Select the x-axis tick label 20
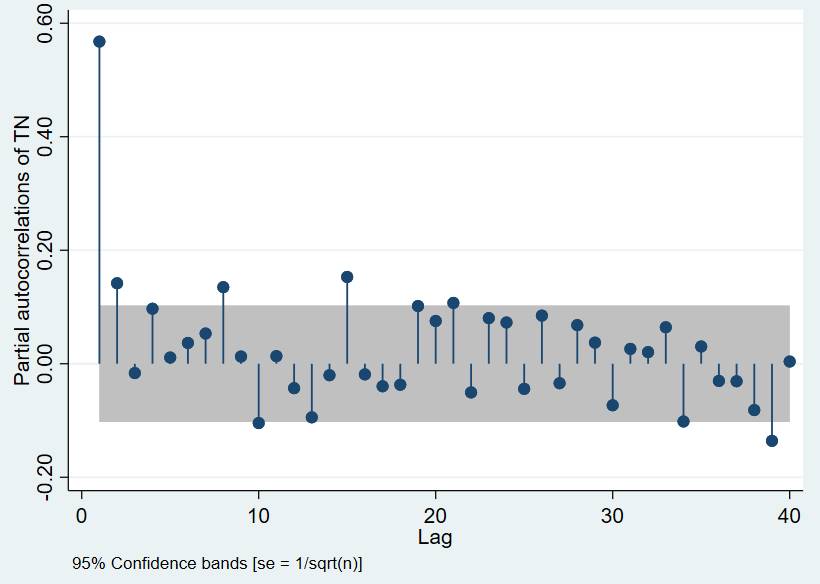The height and width of the screenshot is (584, 820). coord(435,515)
